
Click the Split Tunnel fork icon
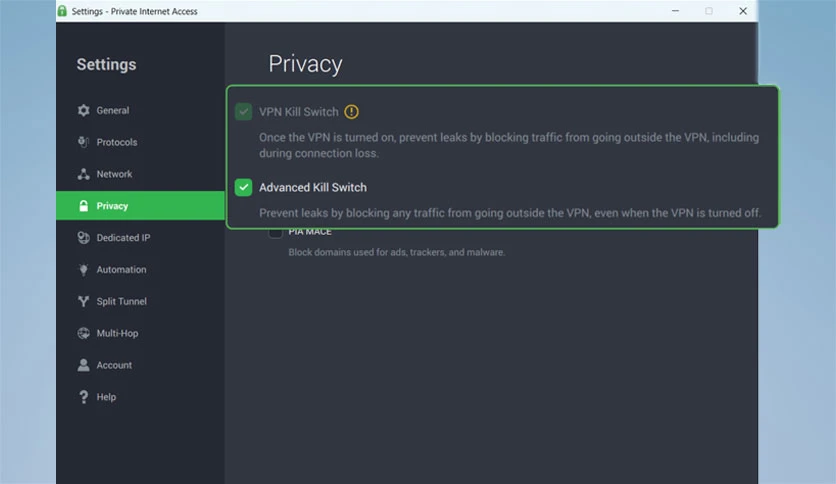coord(84,301)
